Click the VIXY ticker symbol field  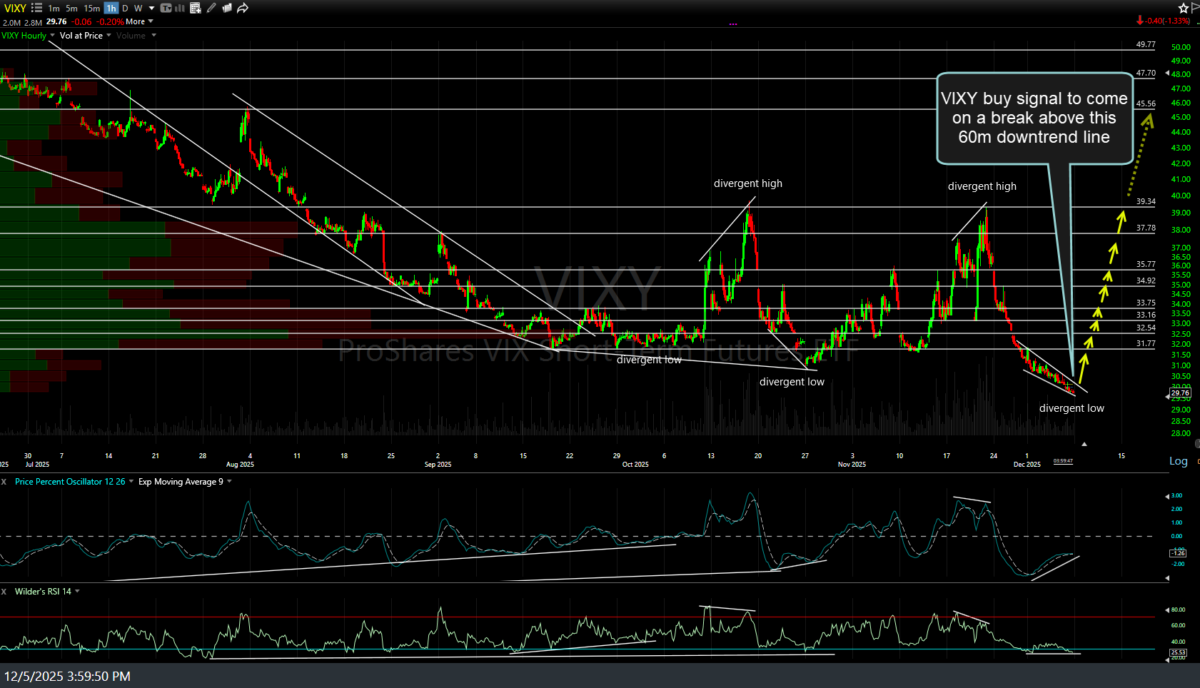[x=15, y=8]
